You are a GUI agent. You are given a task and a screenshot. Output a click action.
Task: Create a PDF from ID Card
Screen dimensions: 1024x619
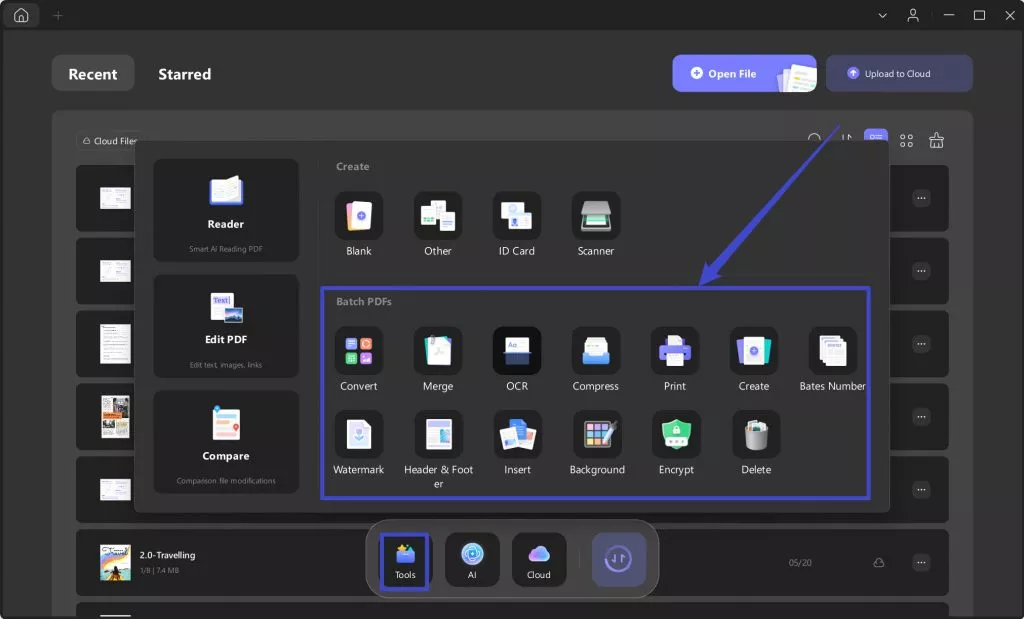(x=517, y=224)
